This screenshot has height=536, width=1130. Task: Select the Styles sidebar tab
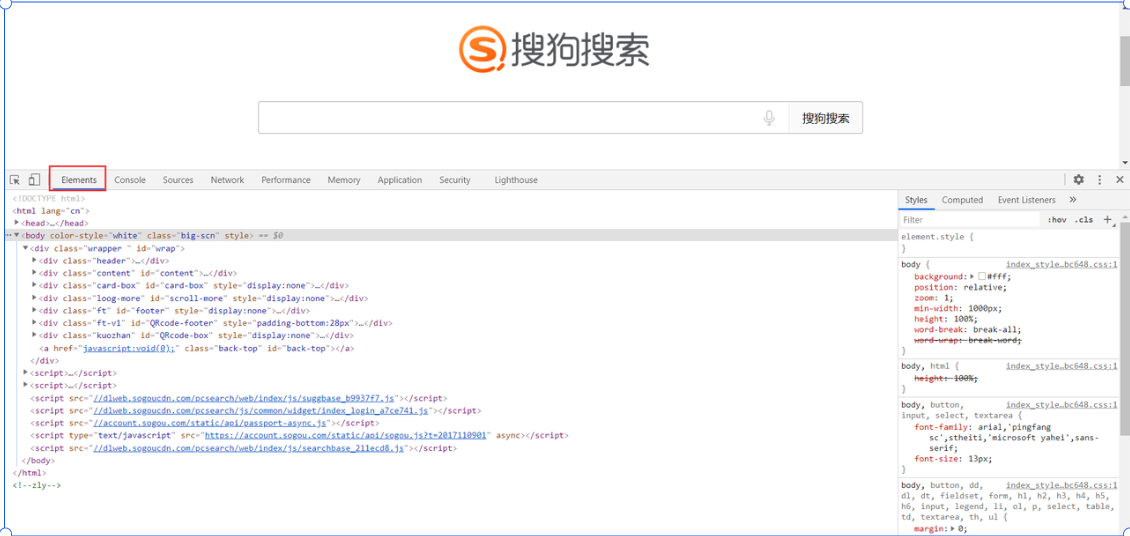[x=916, y=200]
